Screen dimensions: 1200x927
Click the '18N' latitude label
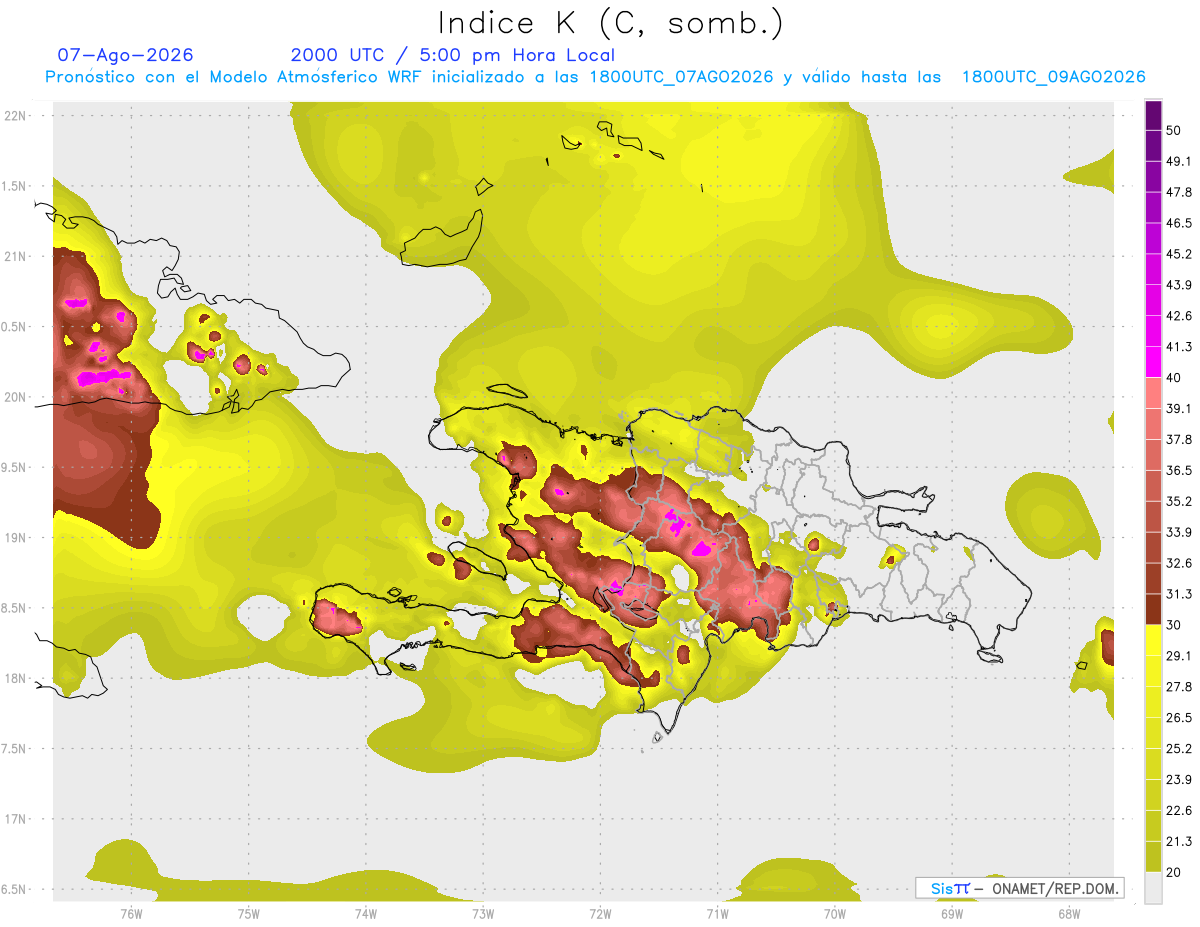pos(15,679)
